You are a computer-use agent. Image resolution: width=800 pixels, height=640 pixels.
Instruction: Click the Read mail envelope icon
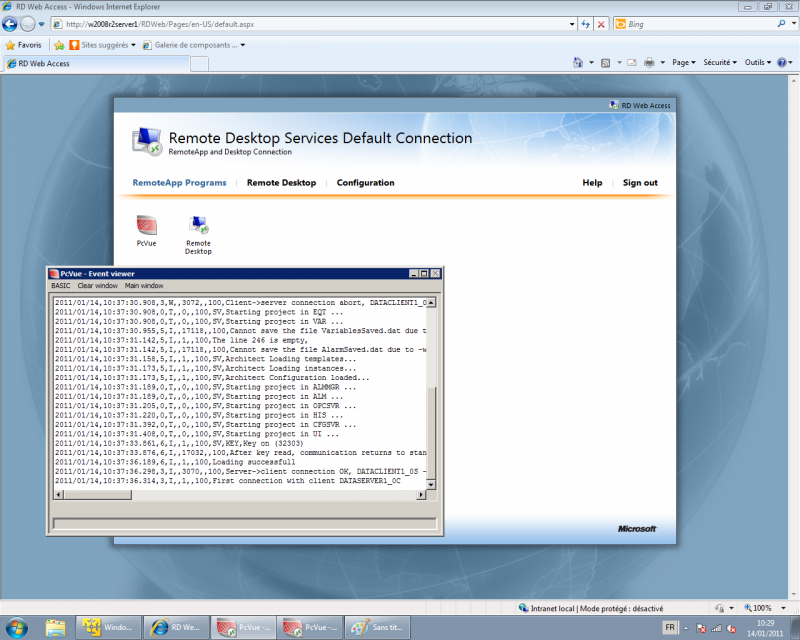[x=632, y=63]
